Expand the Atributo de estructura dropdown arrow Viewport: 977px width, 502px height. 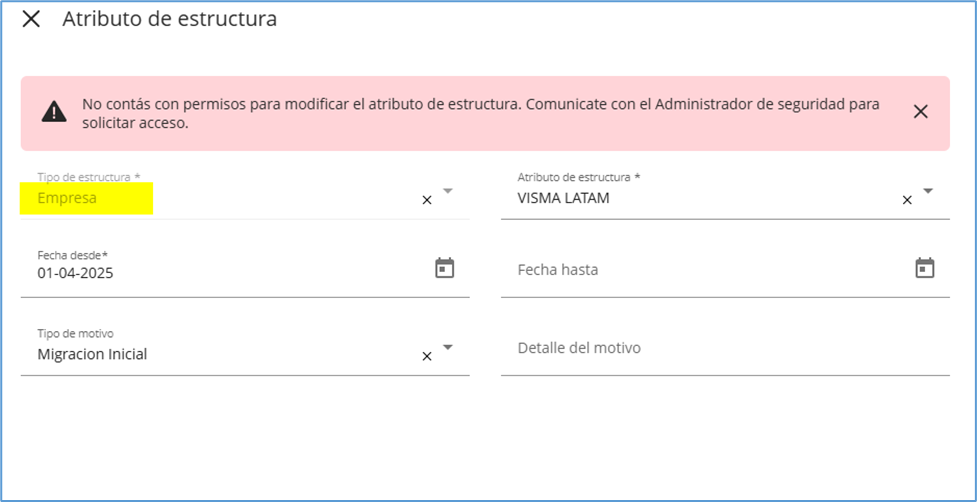pyautogui.click(x=928, y=190)
